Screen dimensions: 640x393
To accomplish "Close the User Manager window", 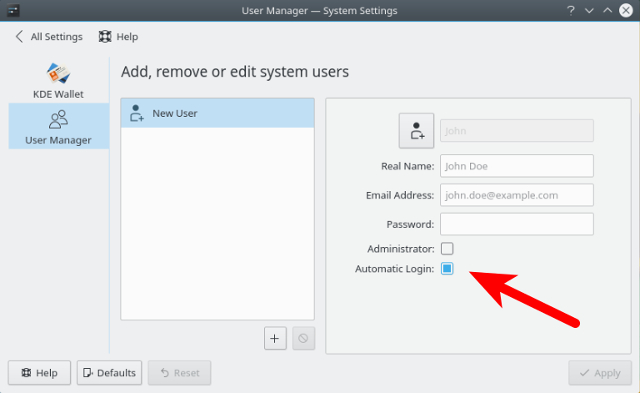I will [x=626, y=10].
